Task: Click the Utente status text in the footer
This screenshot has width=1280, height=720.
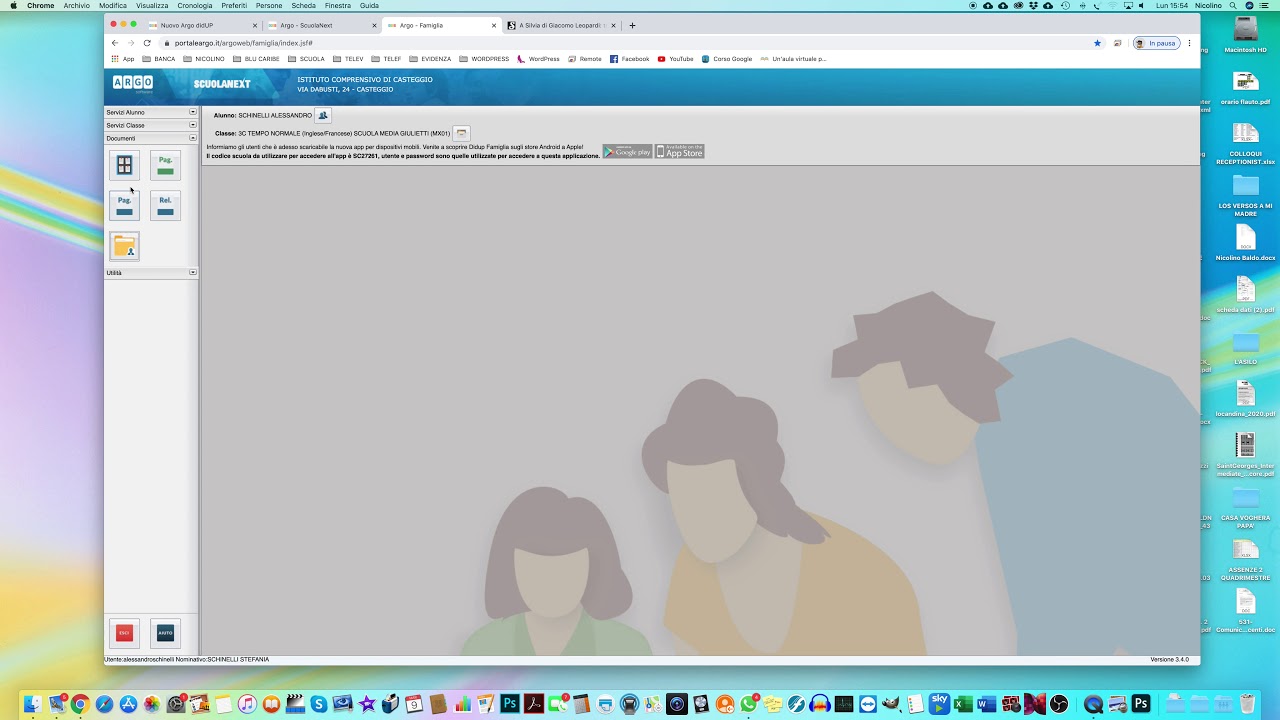Action: tap(187, 659)
